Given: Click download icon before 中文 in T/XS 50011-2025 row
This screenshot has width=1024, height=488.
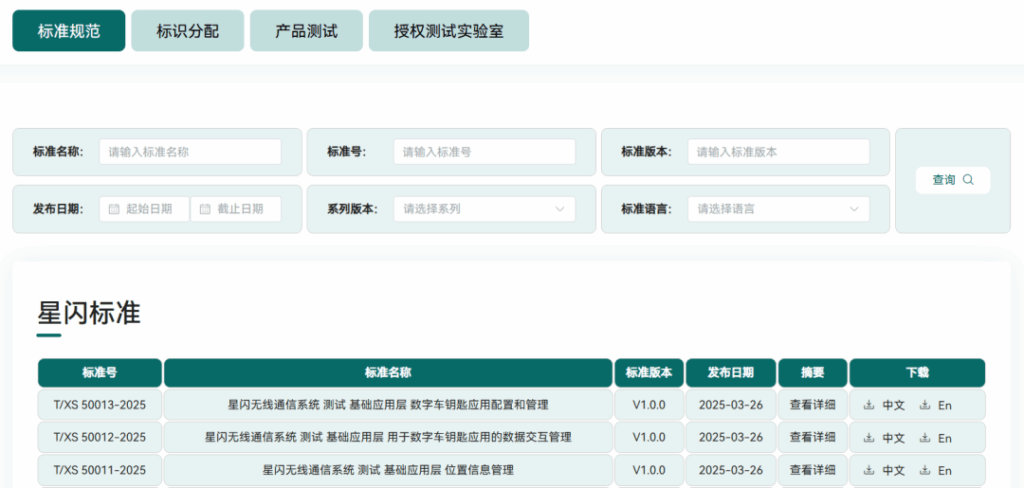Looking at the screenshot, I should pos(869,470).
